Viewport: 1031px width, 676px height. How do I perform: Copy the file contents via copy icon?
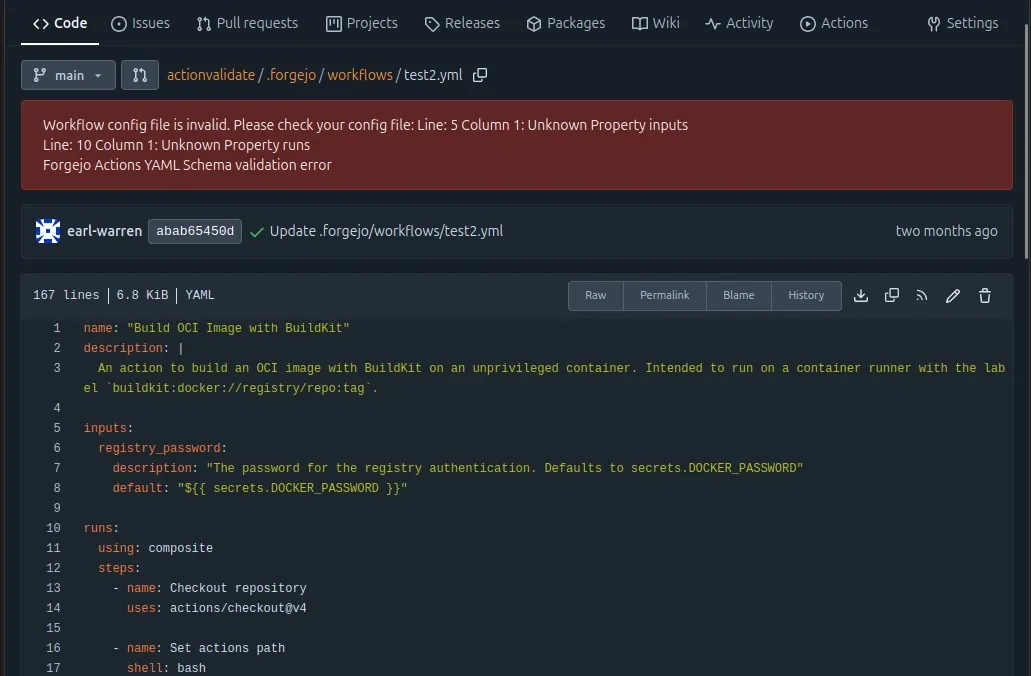pos(891,295)
